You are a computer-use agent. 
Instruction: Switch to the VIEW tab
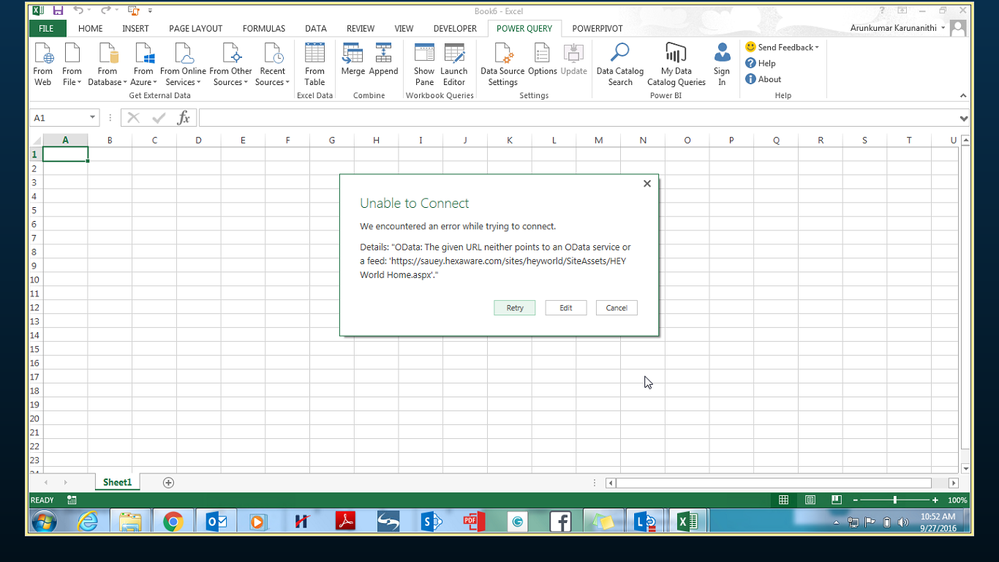click(404, 29)
